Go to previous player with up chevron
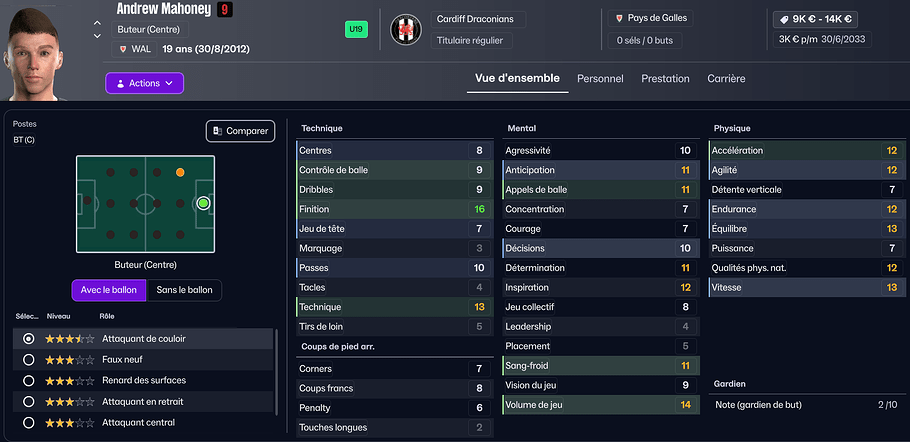This screenshot has height=442, width=910. (97, 22)
